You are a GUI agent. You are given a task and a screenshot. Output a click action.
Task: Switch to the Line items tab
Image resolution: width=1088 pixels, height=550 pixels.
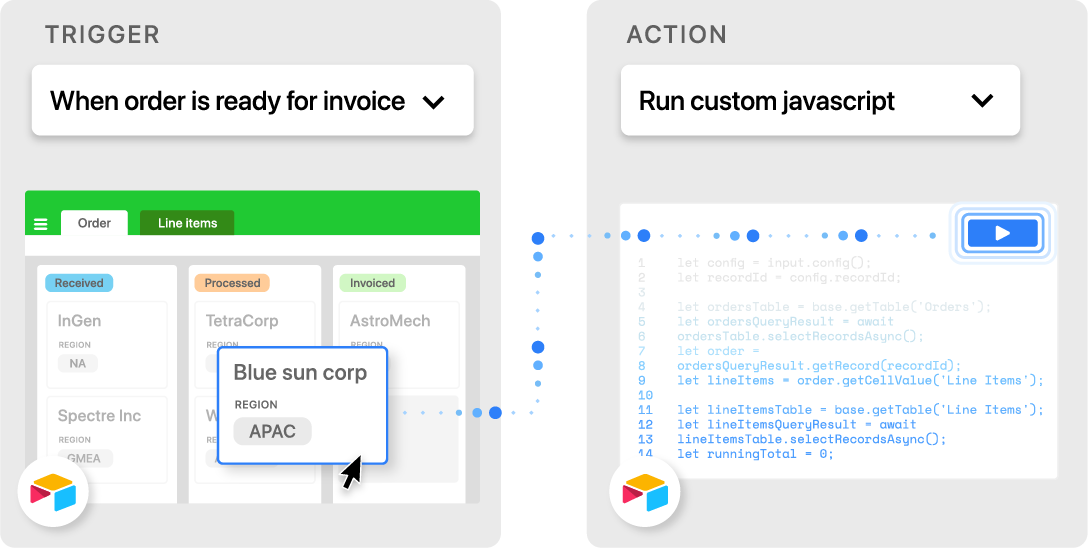click(187, 223)
